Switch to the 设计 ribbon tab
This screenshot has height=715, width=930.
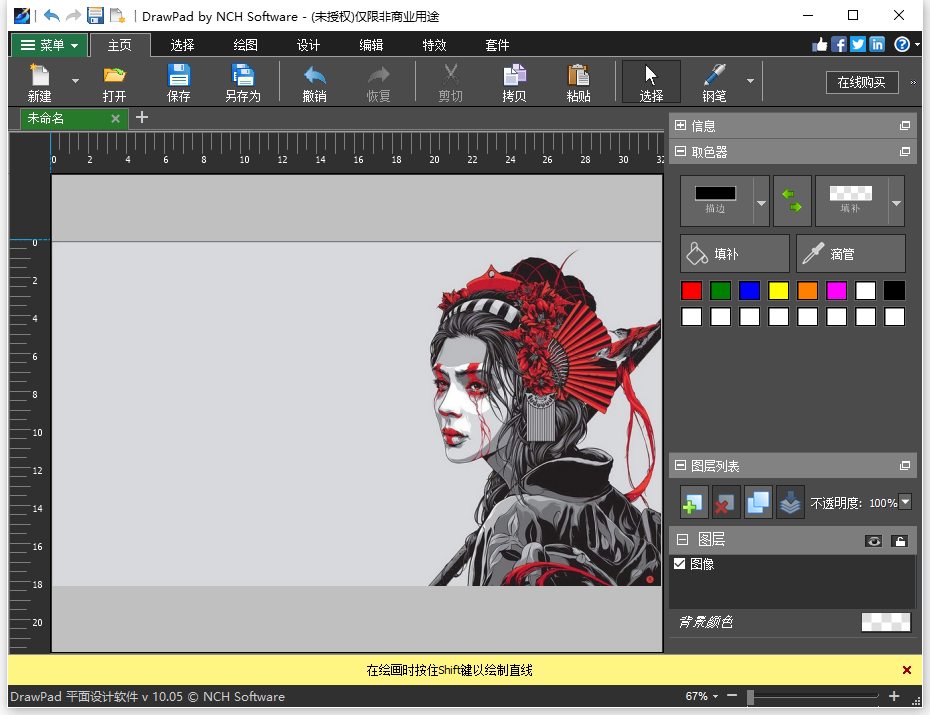[308, 45]
